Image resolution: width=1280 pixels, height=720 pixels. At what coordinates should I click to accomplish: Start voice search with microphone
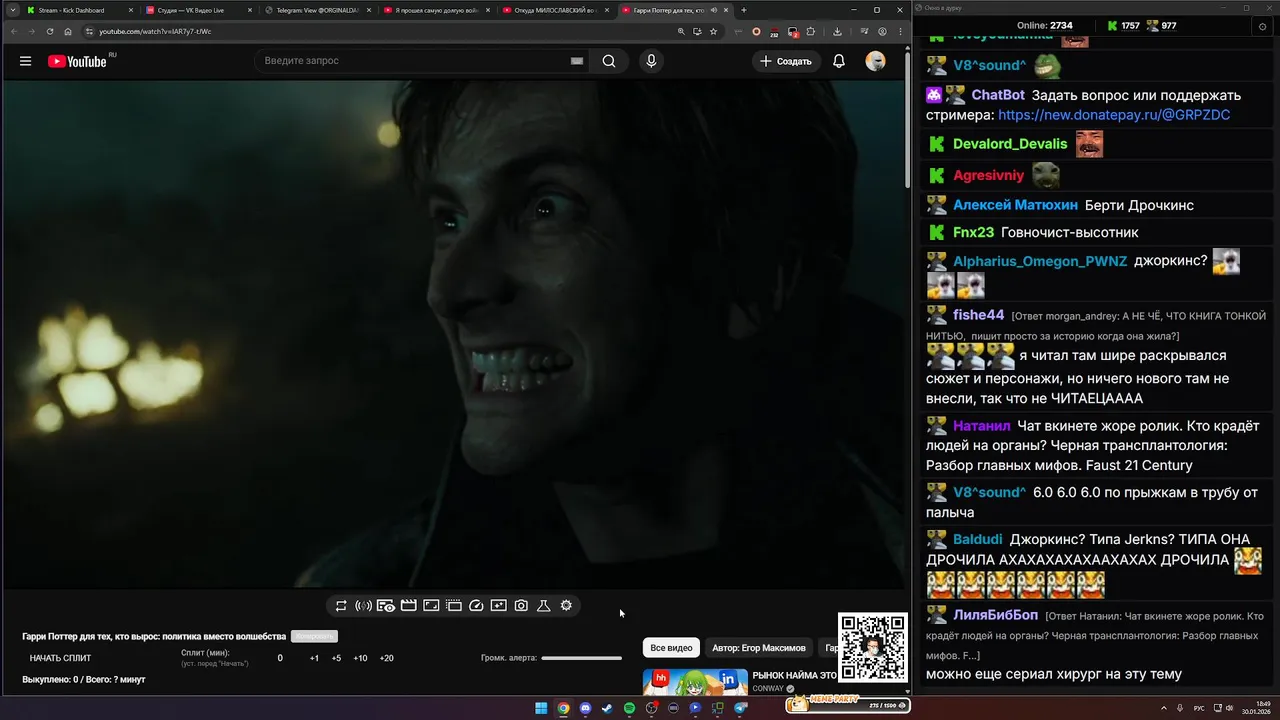point(651,61)
